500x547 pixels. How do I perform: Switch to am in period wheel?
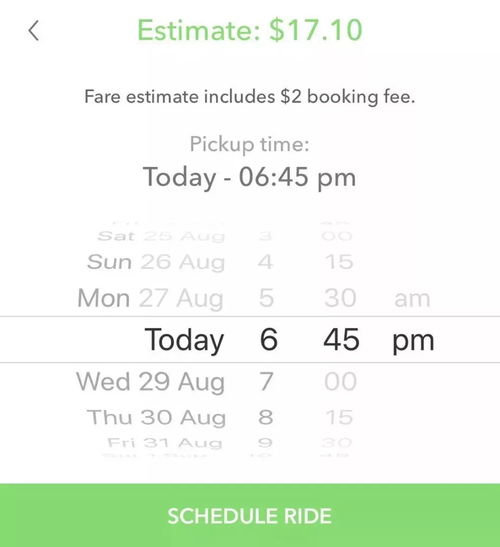[412, 299]
